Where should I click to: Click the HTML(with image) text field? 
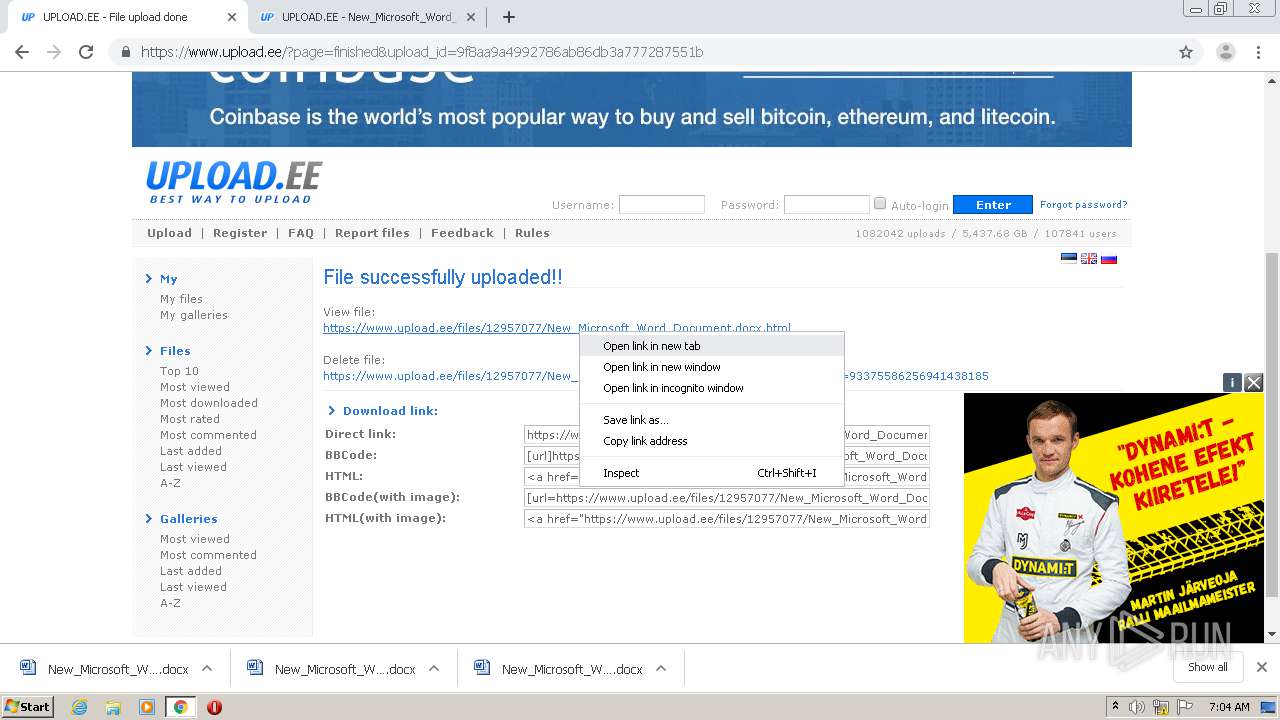point(727,518)
